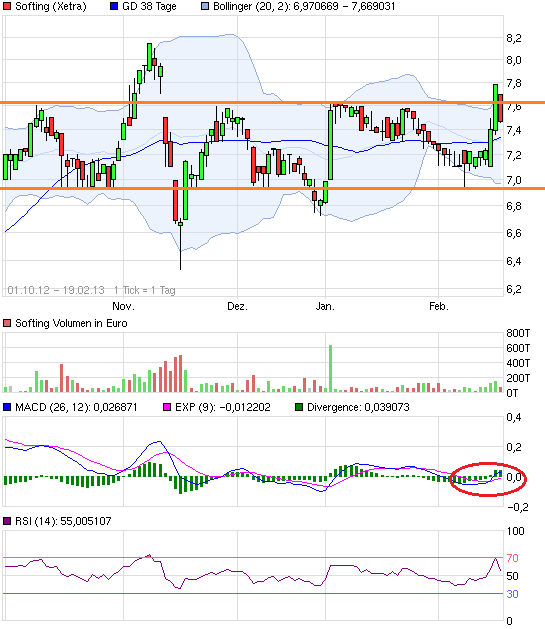
Task: Click the 'Dez.' month axis label
Action: coord(237,306)
